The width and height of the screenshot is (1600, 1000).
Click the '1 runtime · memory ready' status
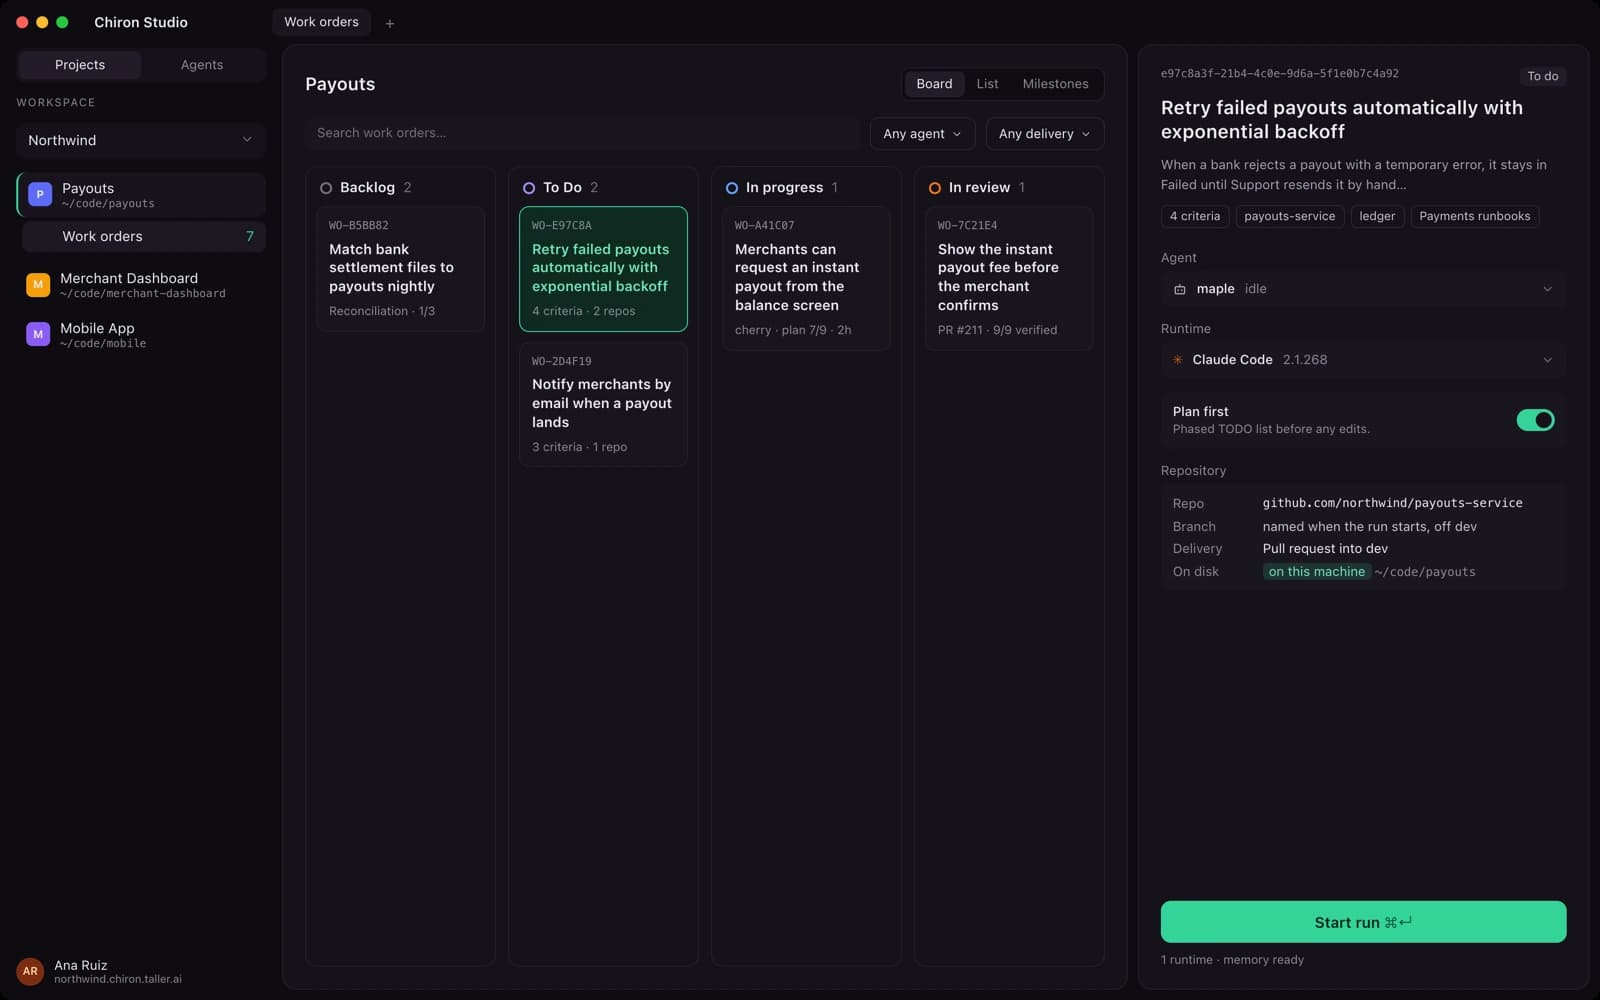[1232, 960]
